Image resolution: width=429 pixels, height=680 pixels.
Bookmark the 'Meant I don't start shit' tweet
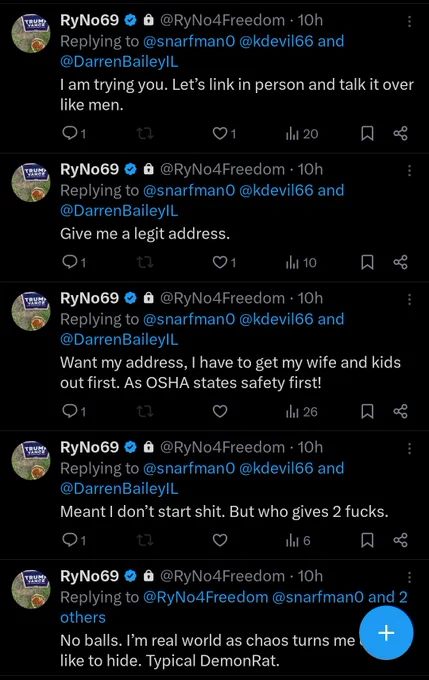click(367, 540)
